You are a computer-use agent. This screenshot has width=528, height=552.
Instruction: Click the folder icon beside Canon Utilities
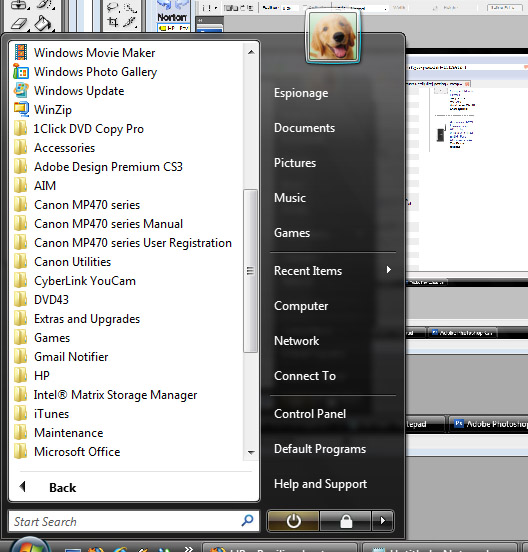coord(20,261)
